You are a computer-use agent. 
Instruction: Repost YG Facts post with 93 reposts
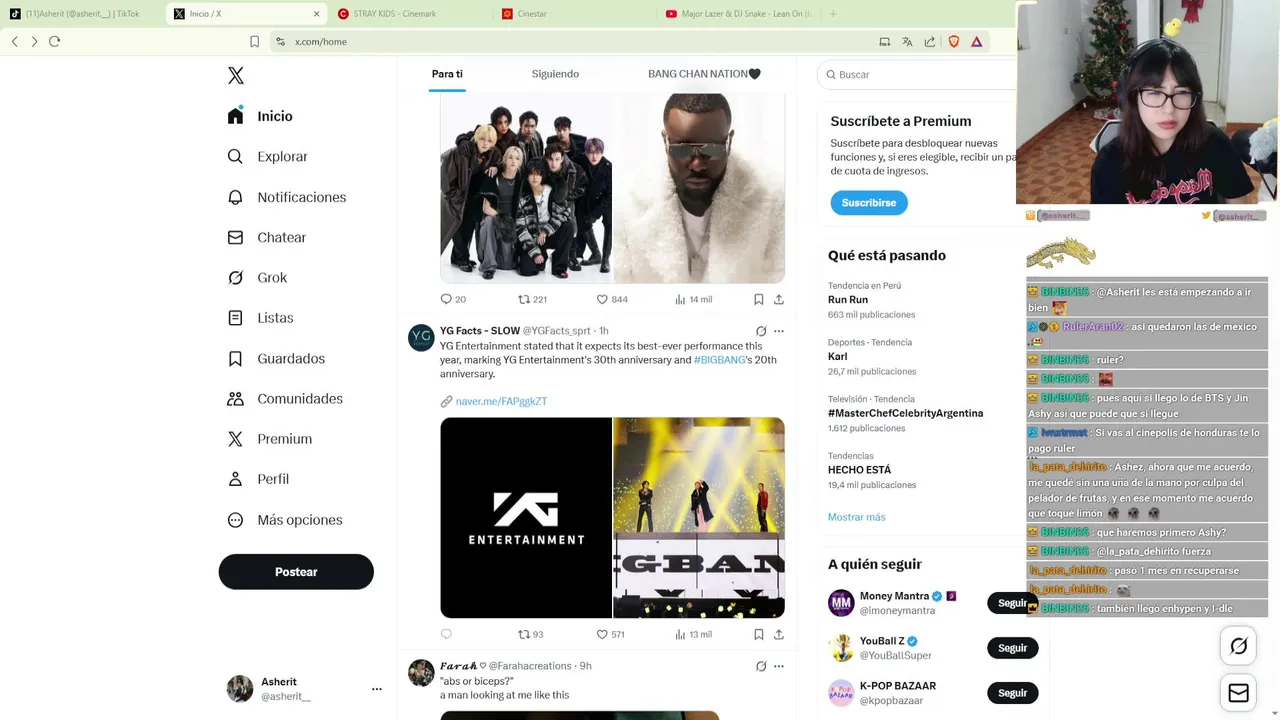[530, 634]
